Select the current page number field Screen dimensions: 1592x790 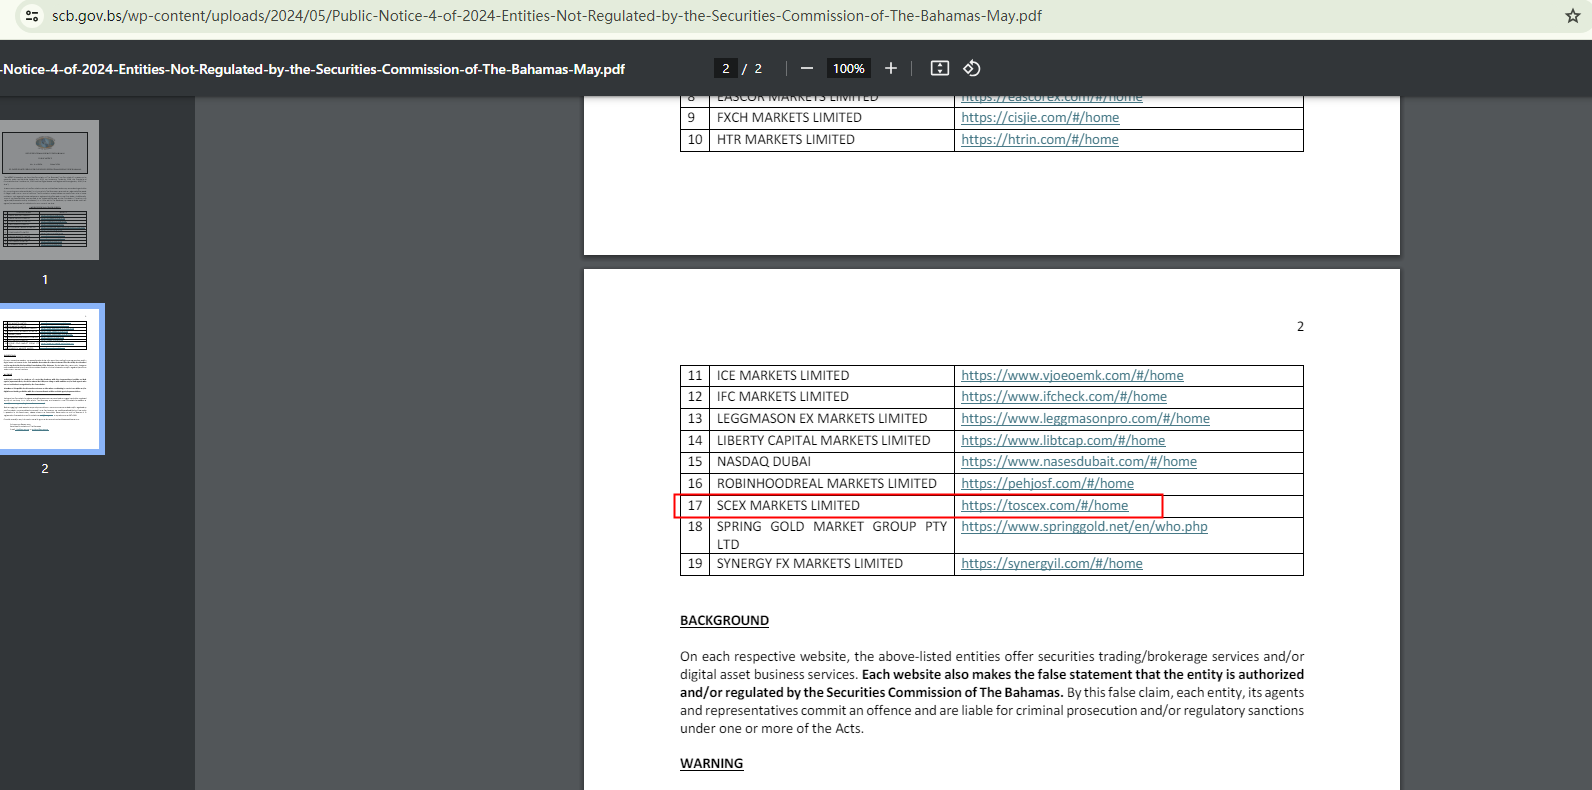tap(726, 68)
